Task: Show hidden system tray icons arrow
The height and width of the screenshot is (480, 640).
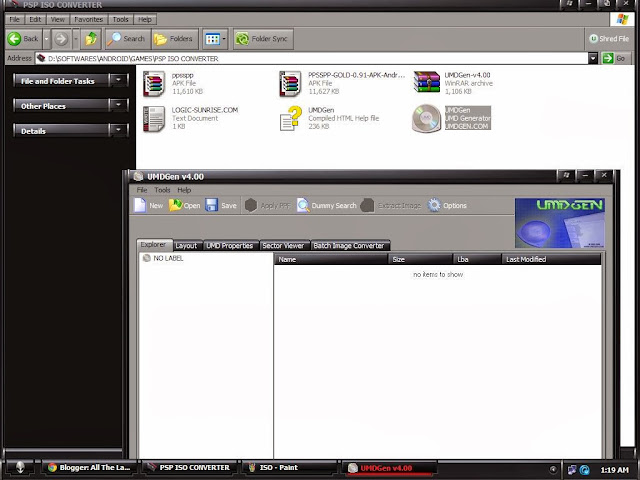Action: (553, 469)
